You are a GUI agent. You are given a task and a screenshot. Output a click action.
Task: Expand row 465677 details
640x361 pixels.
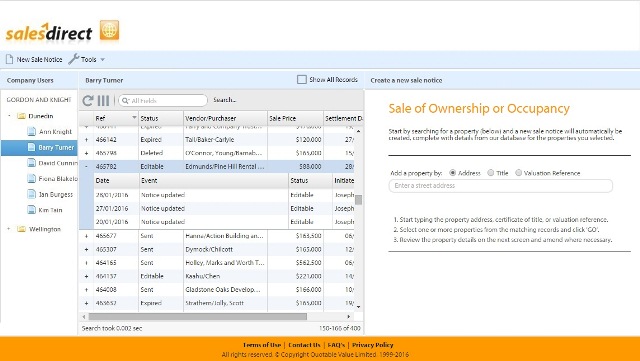coord(86,236)
